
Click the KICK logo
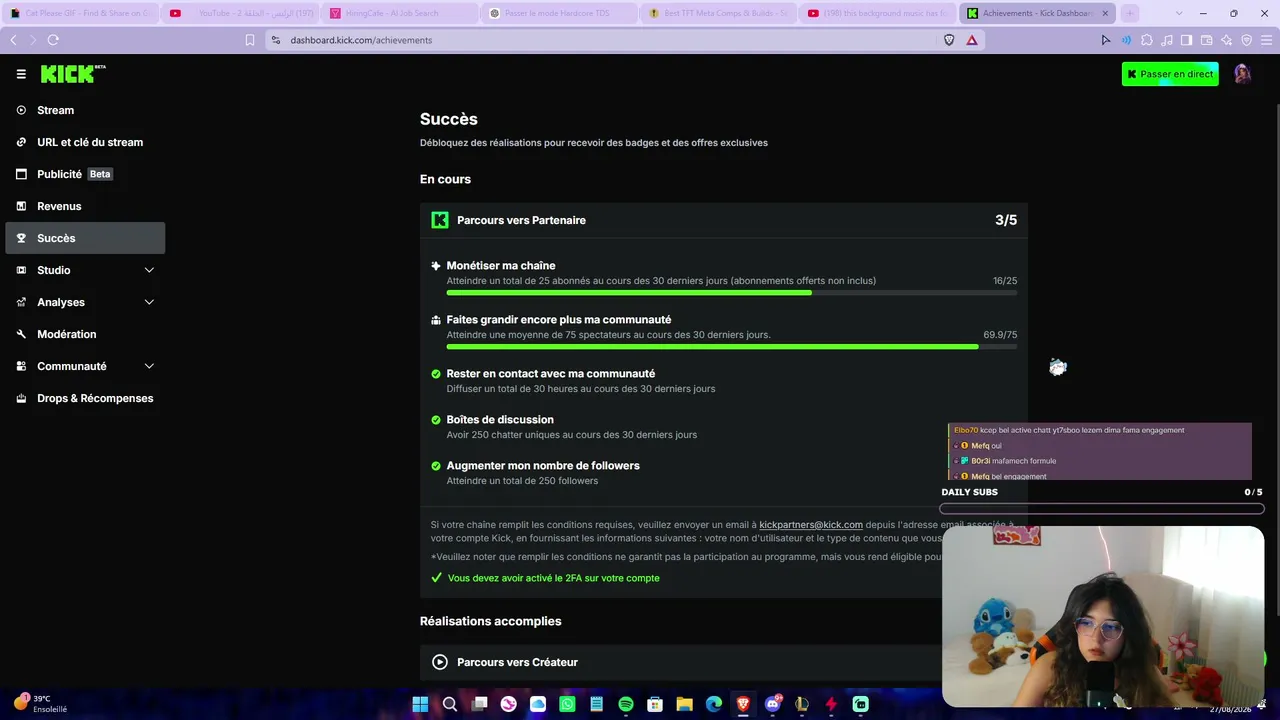[71, 74]
